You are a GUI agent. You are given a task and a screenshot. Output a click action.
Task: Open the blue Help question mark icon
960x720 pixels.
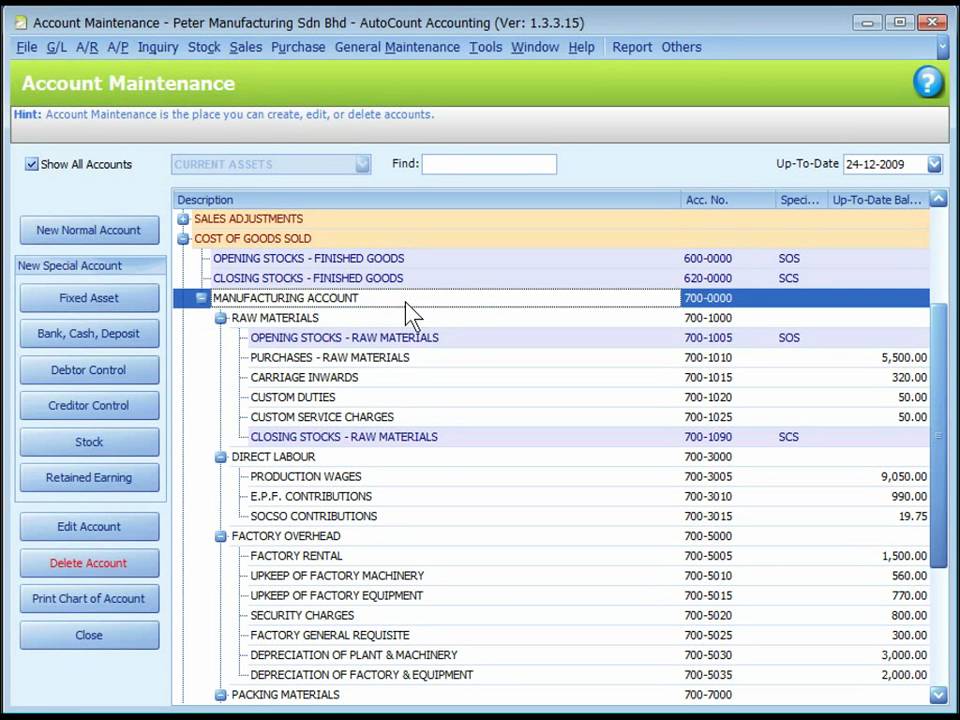pos(928,82)
